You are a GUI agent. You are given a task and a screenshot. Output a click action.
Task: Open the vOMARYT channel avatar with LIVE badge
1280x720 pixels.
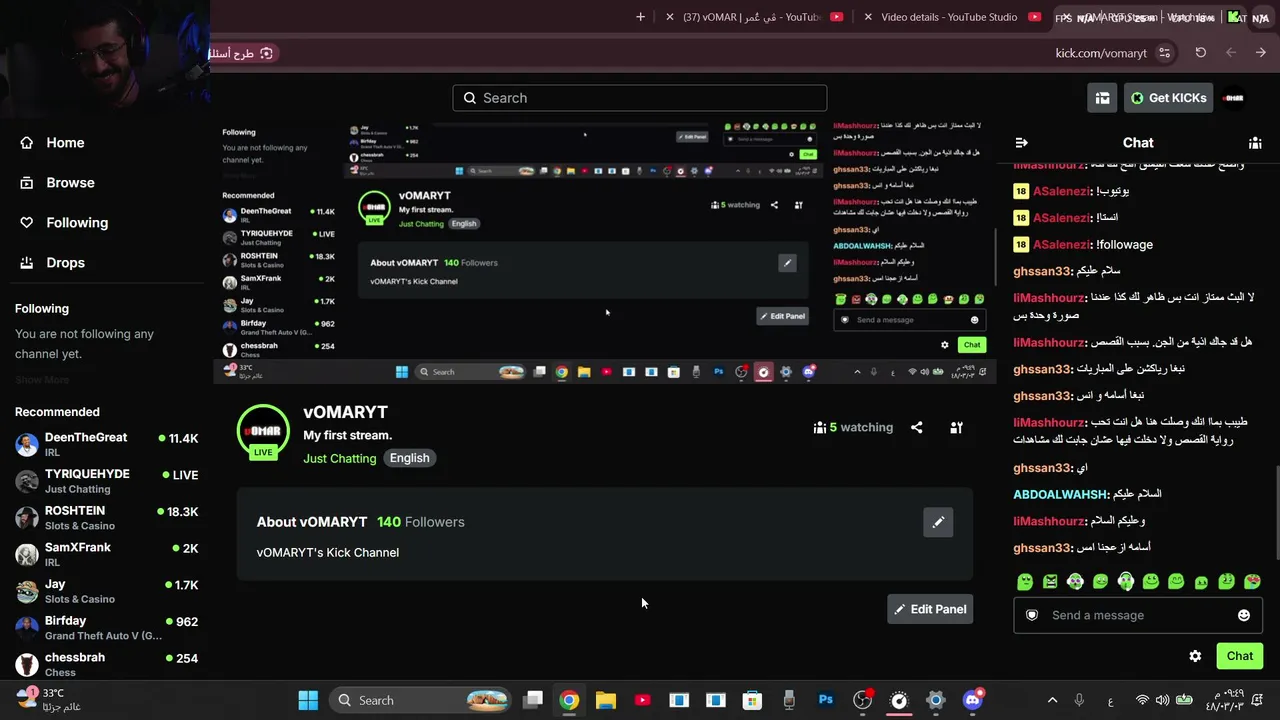(x=263, y=431)
